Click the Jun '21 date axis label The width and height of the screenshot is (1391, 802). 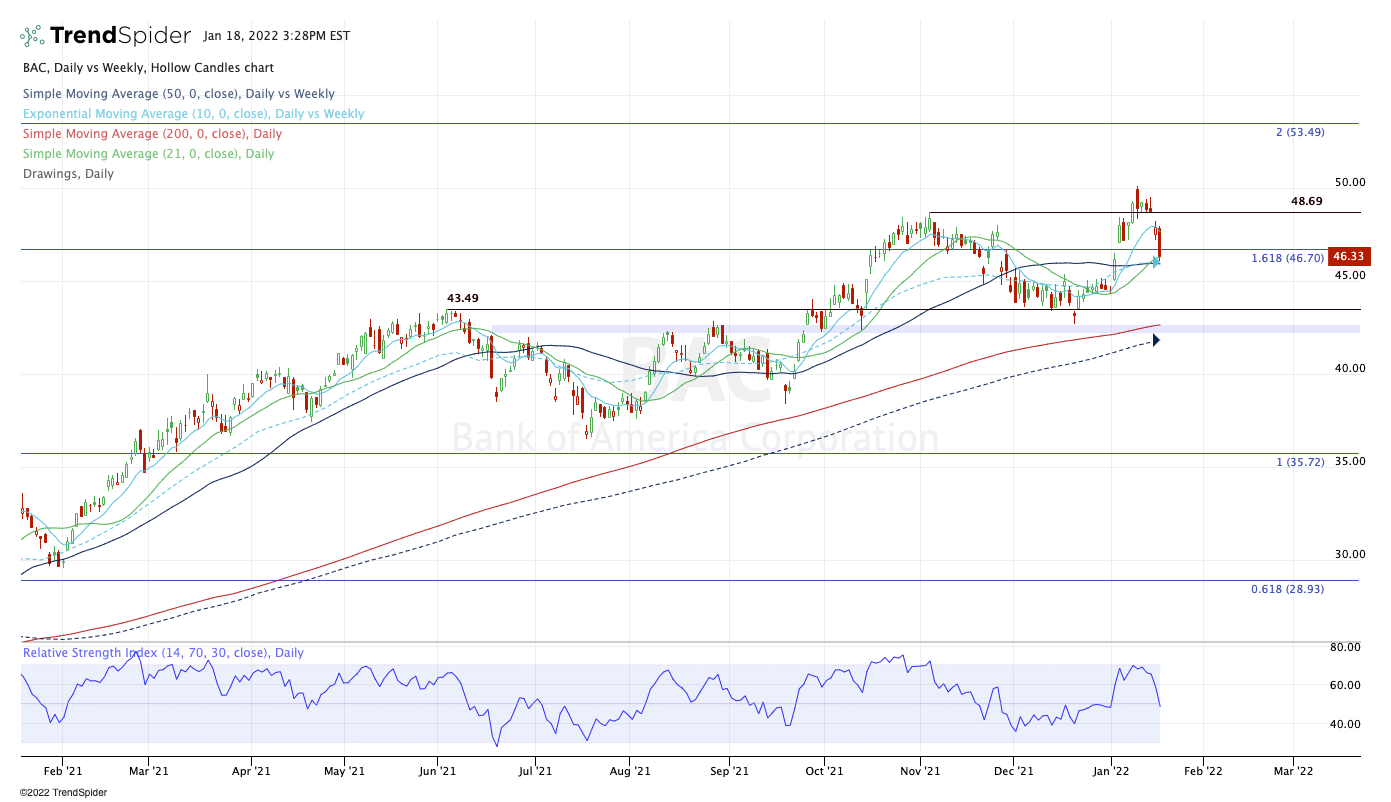437,771
